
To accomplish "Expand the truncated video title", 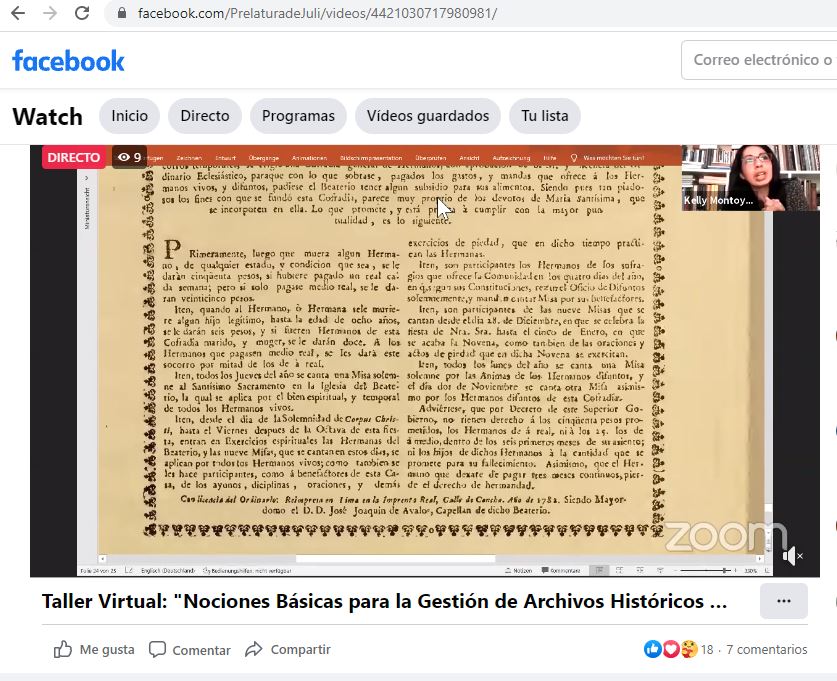I will point(384,602).
